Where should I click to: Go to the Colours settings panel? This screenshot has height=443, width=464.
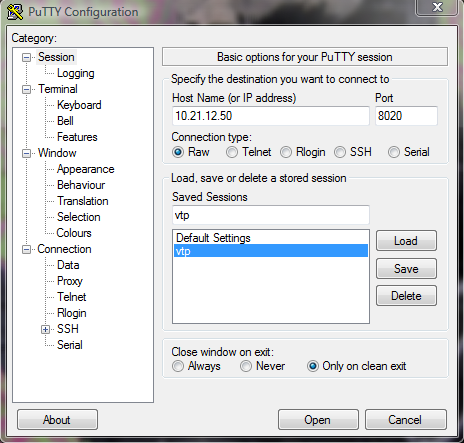coord(74,233)
